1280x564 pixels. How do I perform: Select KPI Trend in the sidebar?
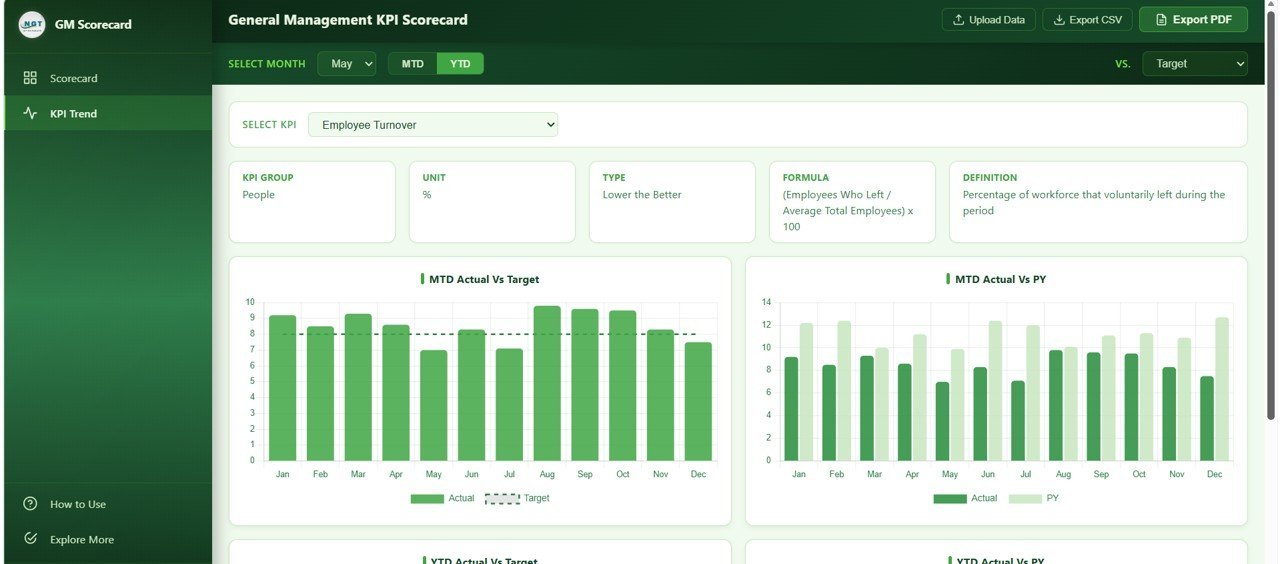point(73,114)
